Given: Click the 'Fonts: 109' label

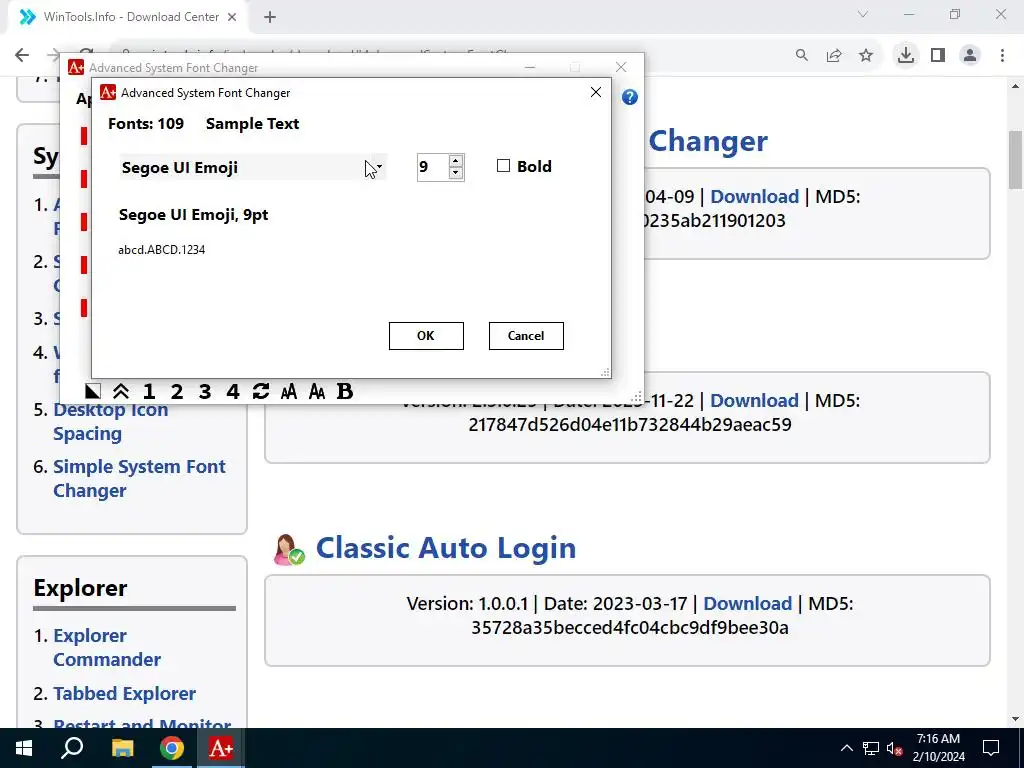Looking at the screenshot, I should point(146,123).
